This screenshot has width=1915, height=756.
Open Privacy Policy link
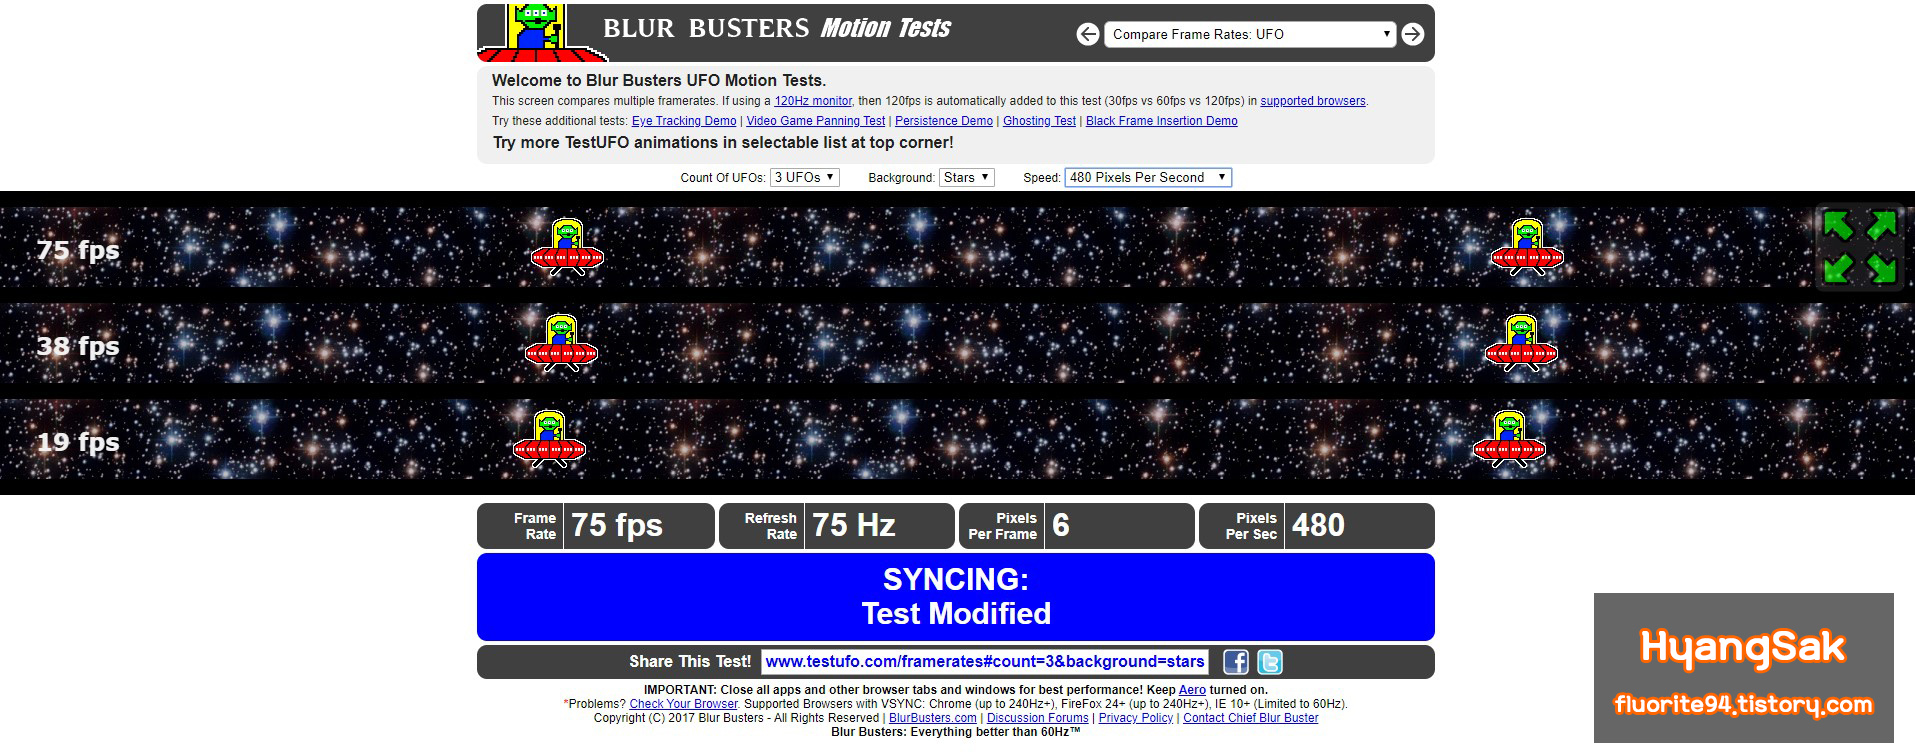[1135, 718]
